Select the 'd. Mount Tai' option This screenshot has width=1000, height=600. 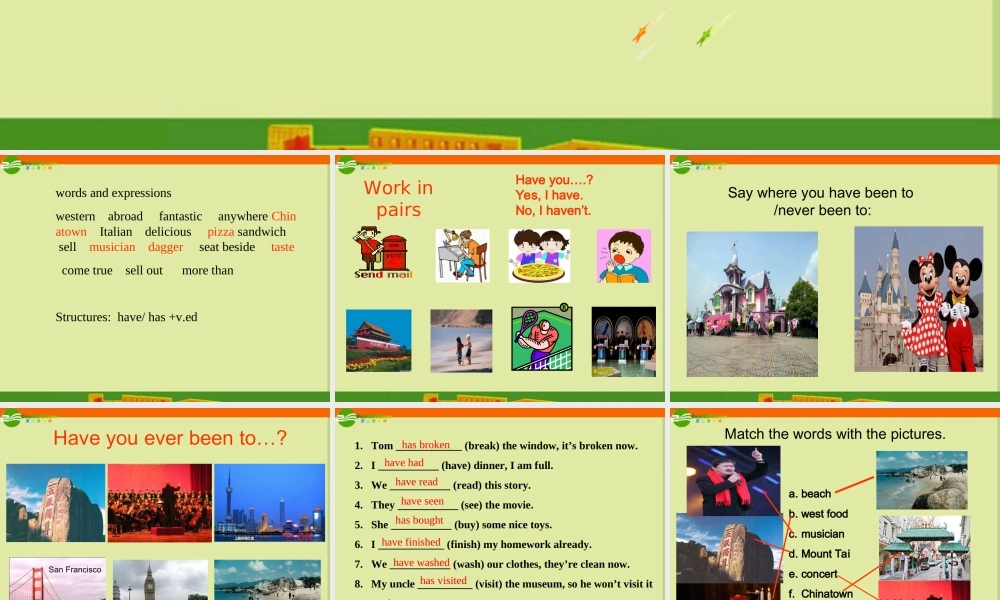819,554
